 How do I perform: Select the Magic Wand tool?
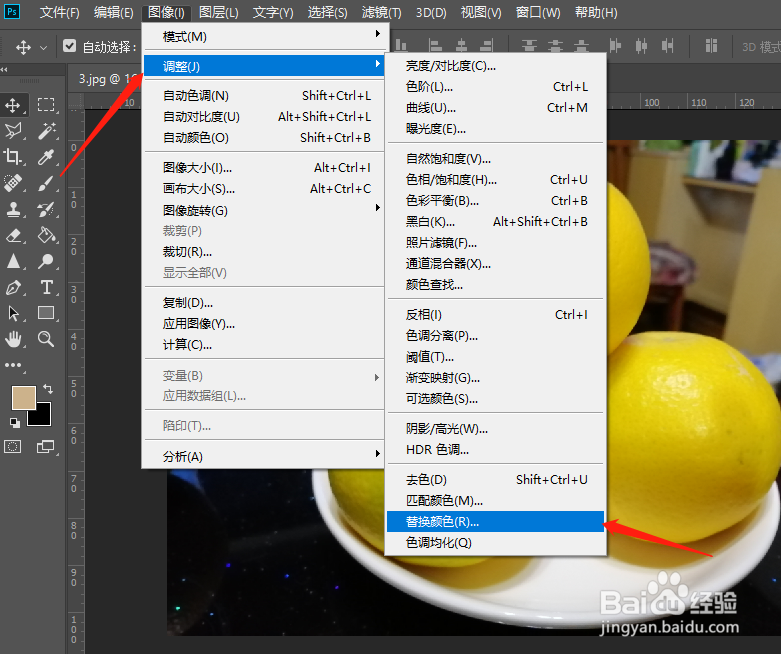[46, 131]
